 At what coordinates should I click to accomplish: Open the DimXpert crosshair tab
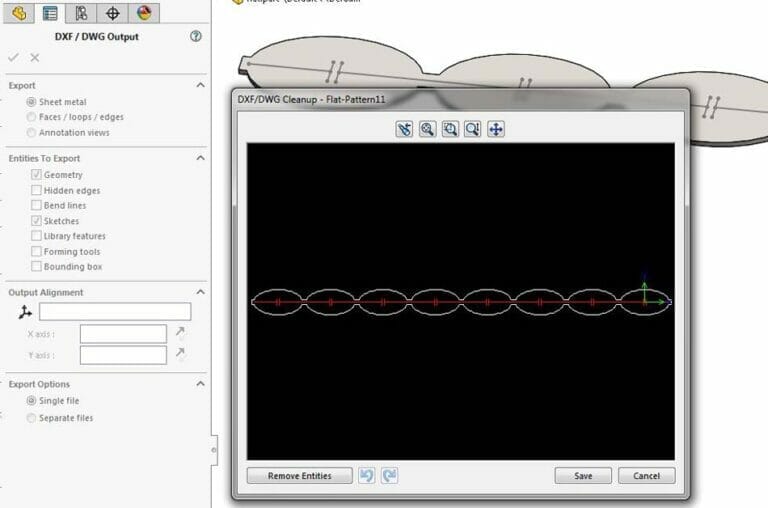112,13
